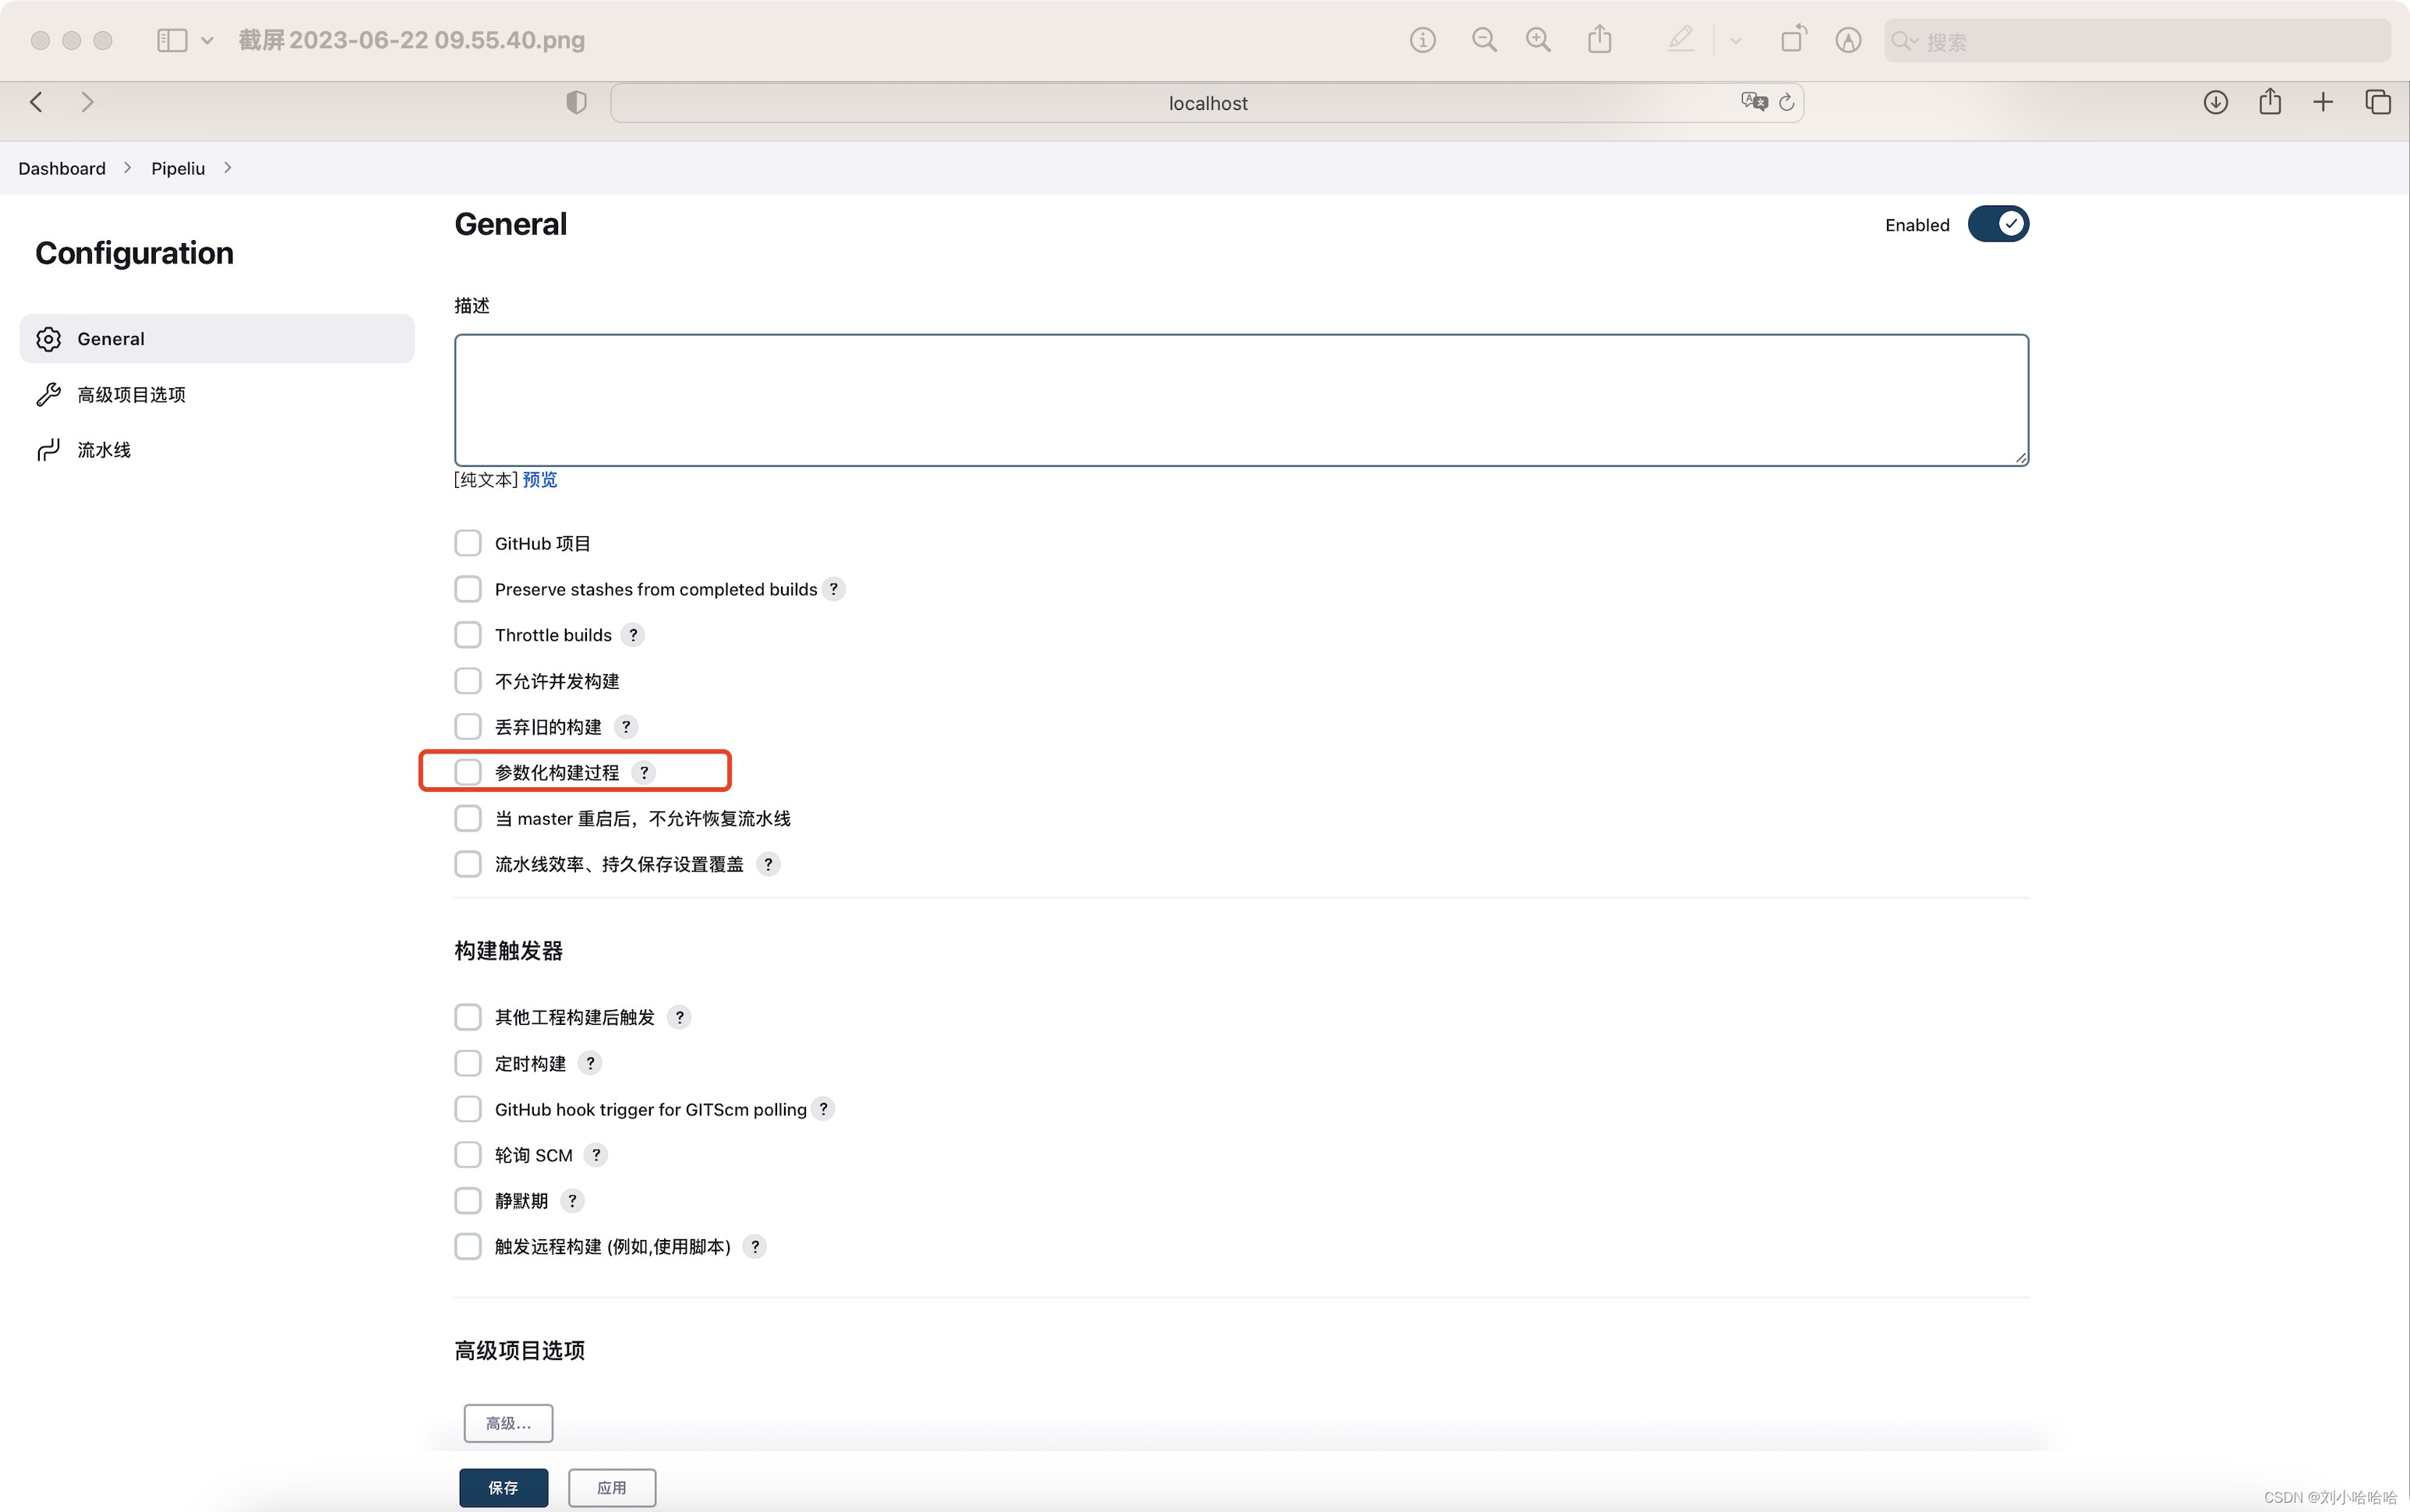The height and width of the screenshot is (1512, 2410).
Task: Check 触发远程构建 checkbox
Action: tap(468, 1247)
